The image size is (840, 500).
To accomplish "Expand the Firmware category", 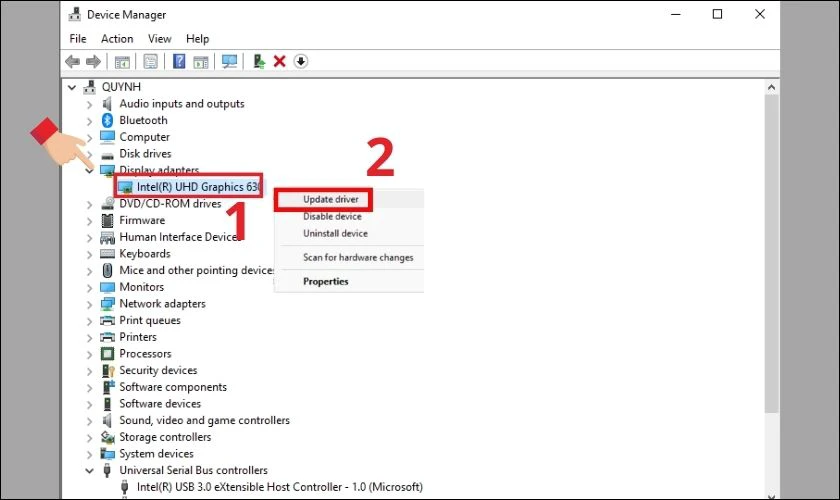I will pos(89,221).
